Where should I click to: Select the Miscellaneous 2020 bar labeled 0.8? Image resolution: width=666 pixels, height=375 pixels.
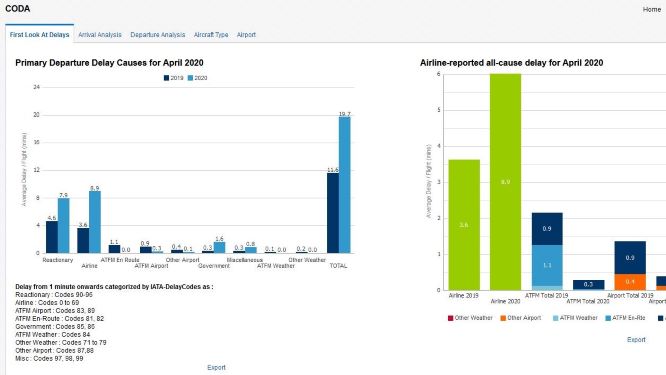[x=251, y=250]
